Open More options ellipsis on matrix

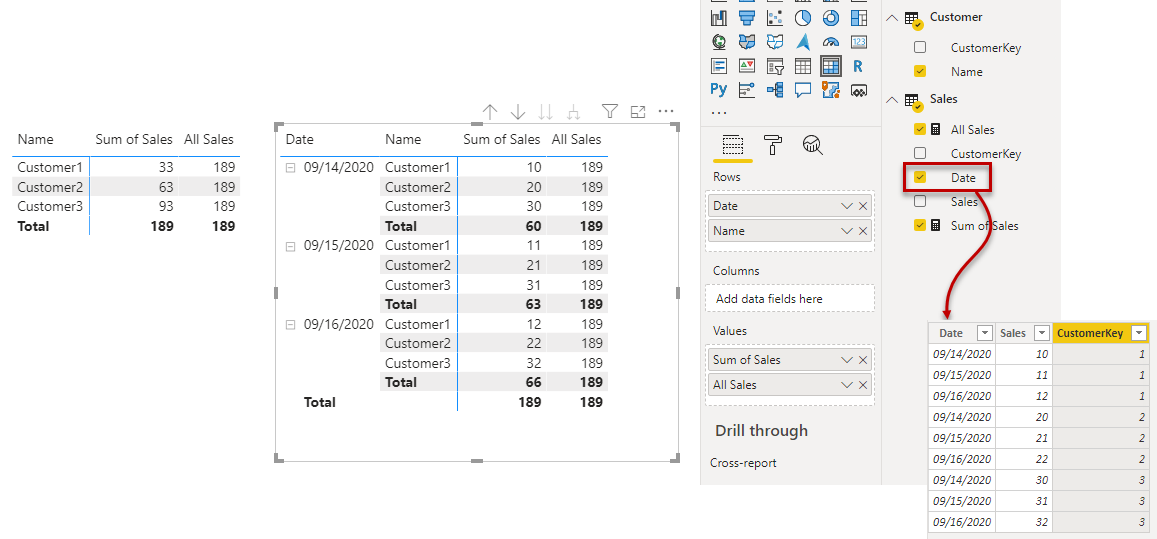666,111
